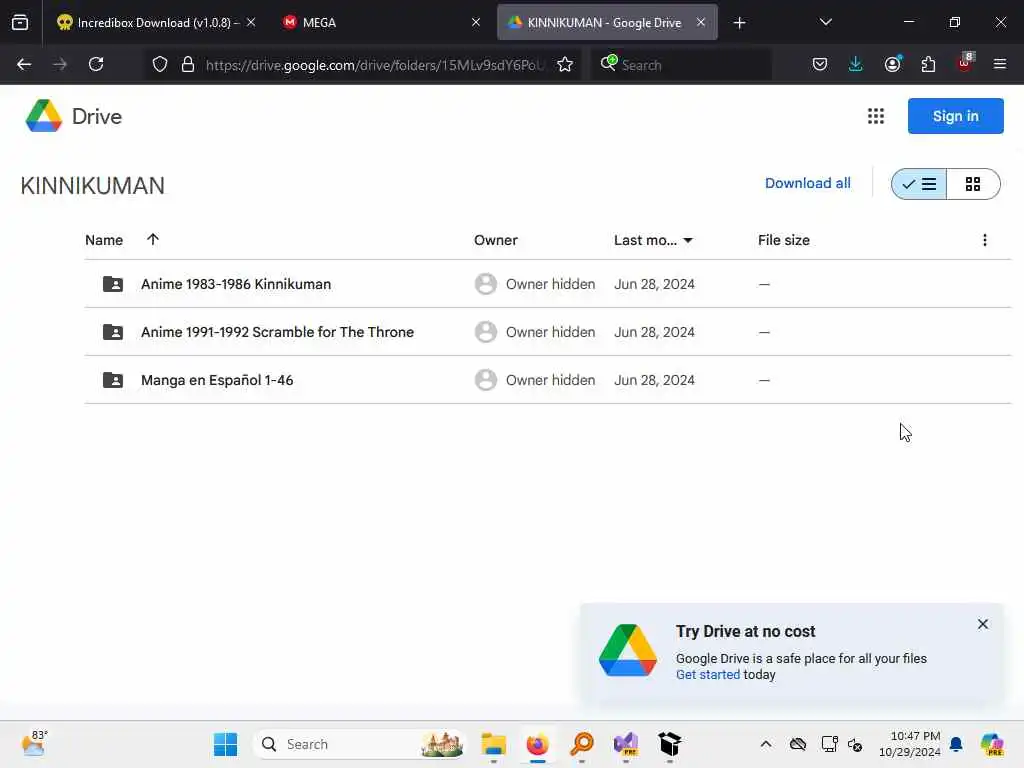Click the browser Search box
Viewport: 1024px width, 768px height.
tap(681, 65)
